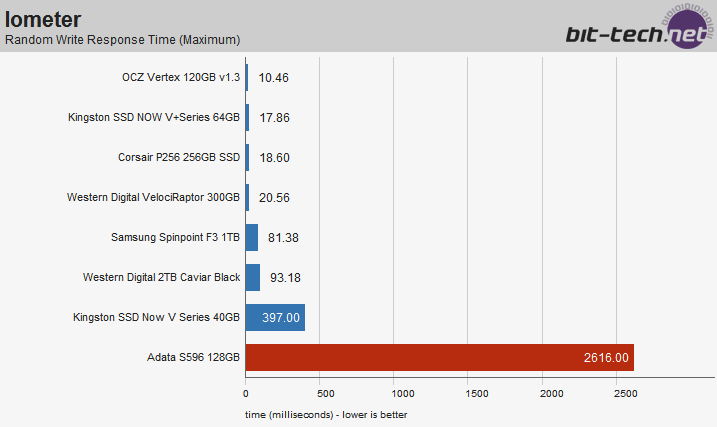Click the Western Digital VelociRaptor 300GB label

click(x=153, y=197)
